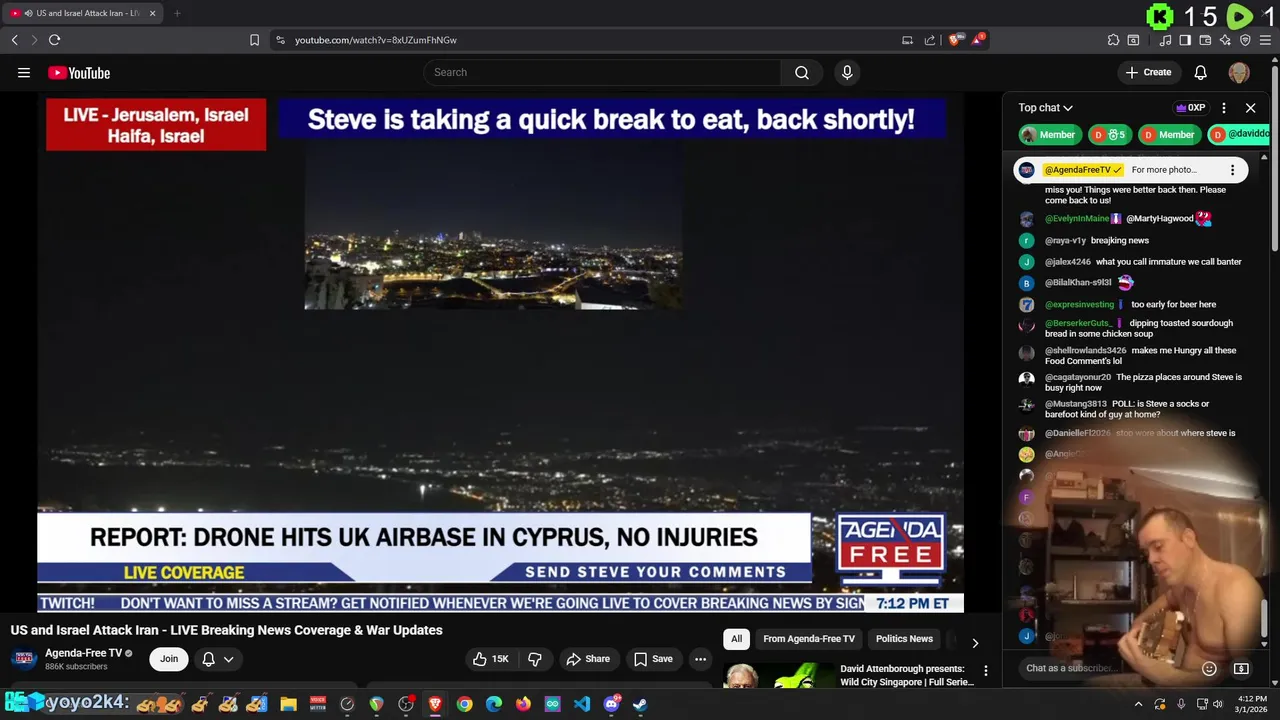Expand the notification preference bell dropdown

point(218,659)
